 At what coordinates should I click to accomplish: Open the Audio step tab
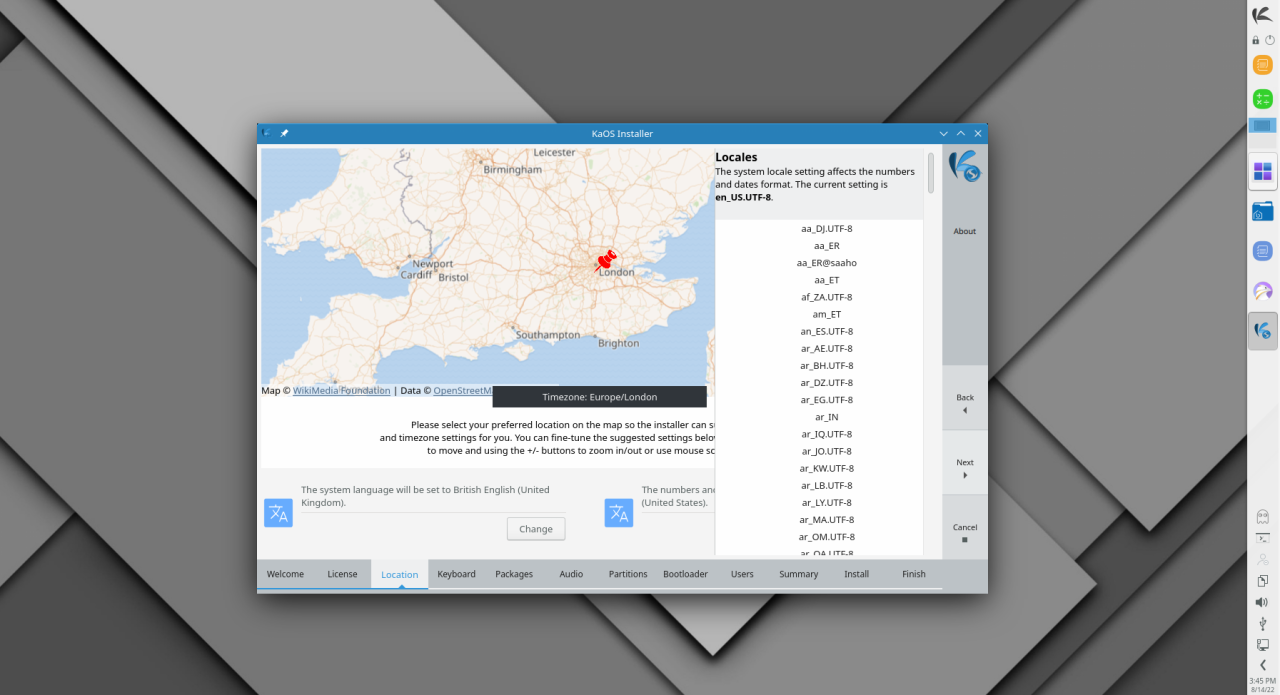point(571,574)
